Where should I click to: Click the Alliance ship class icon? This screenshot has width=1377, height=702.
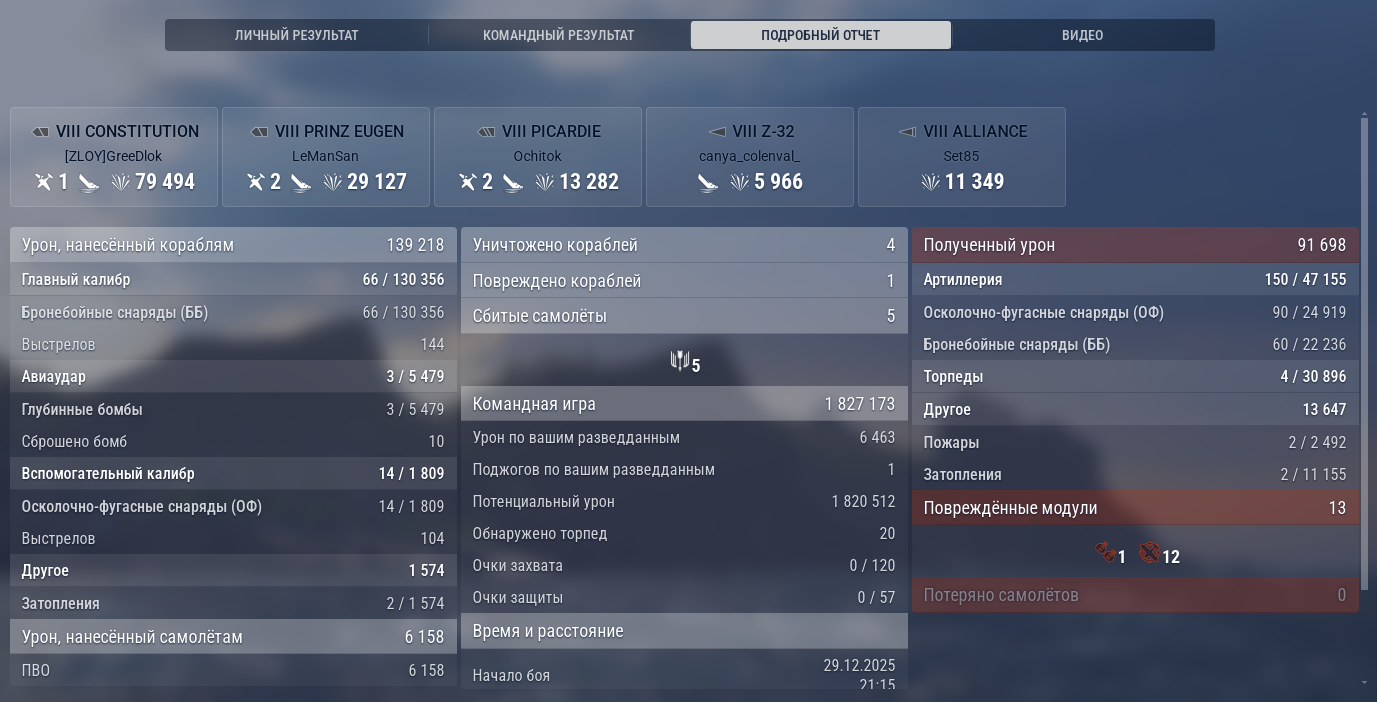(x=908, y=132)
